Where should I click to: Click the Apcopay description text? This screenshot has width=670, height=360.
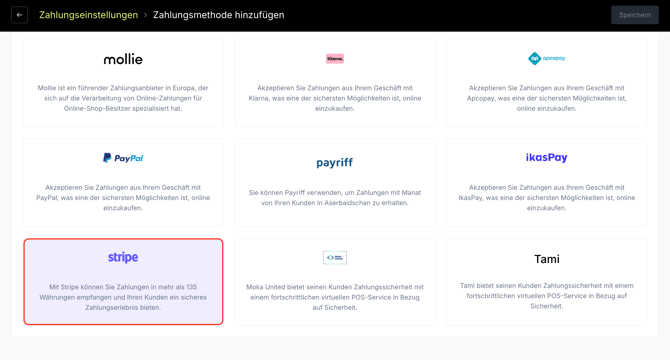coord(547,98)
